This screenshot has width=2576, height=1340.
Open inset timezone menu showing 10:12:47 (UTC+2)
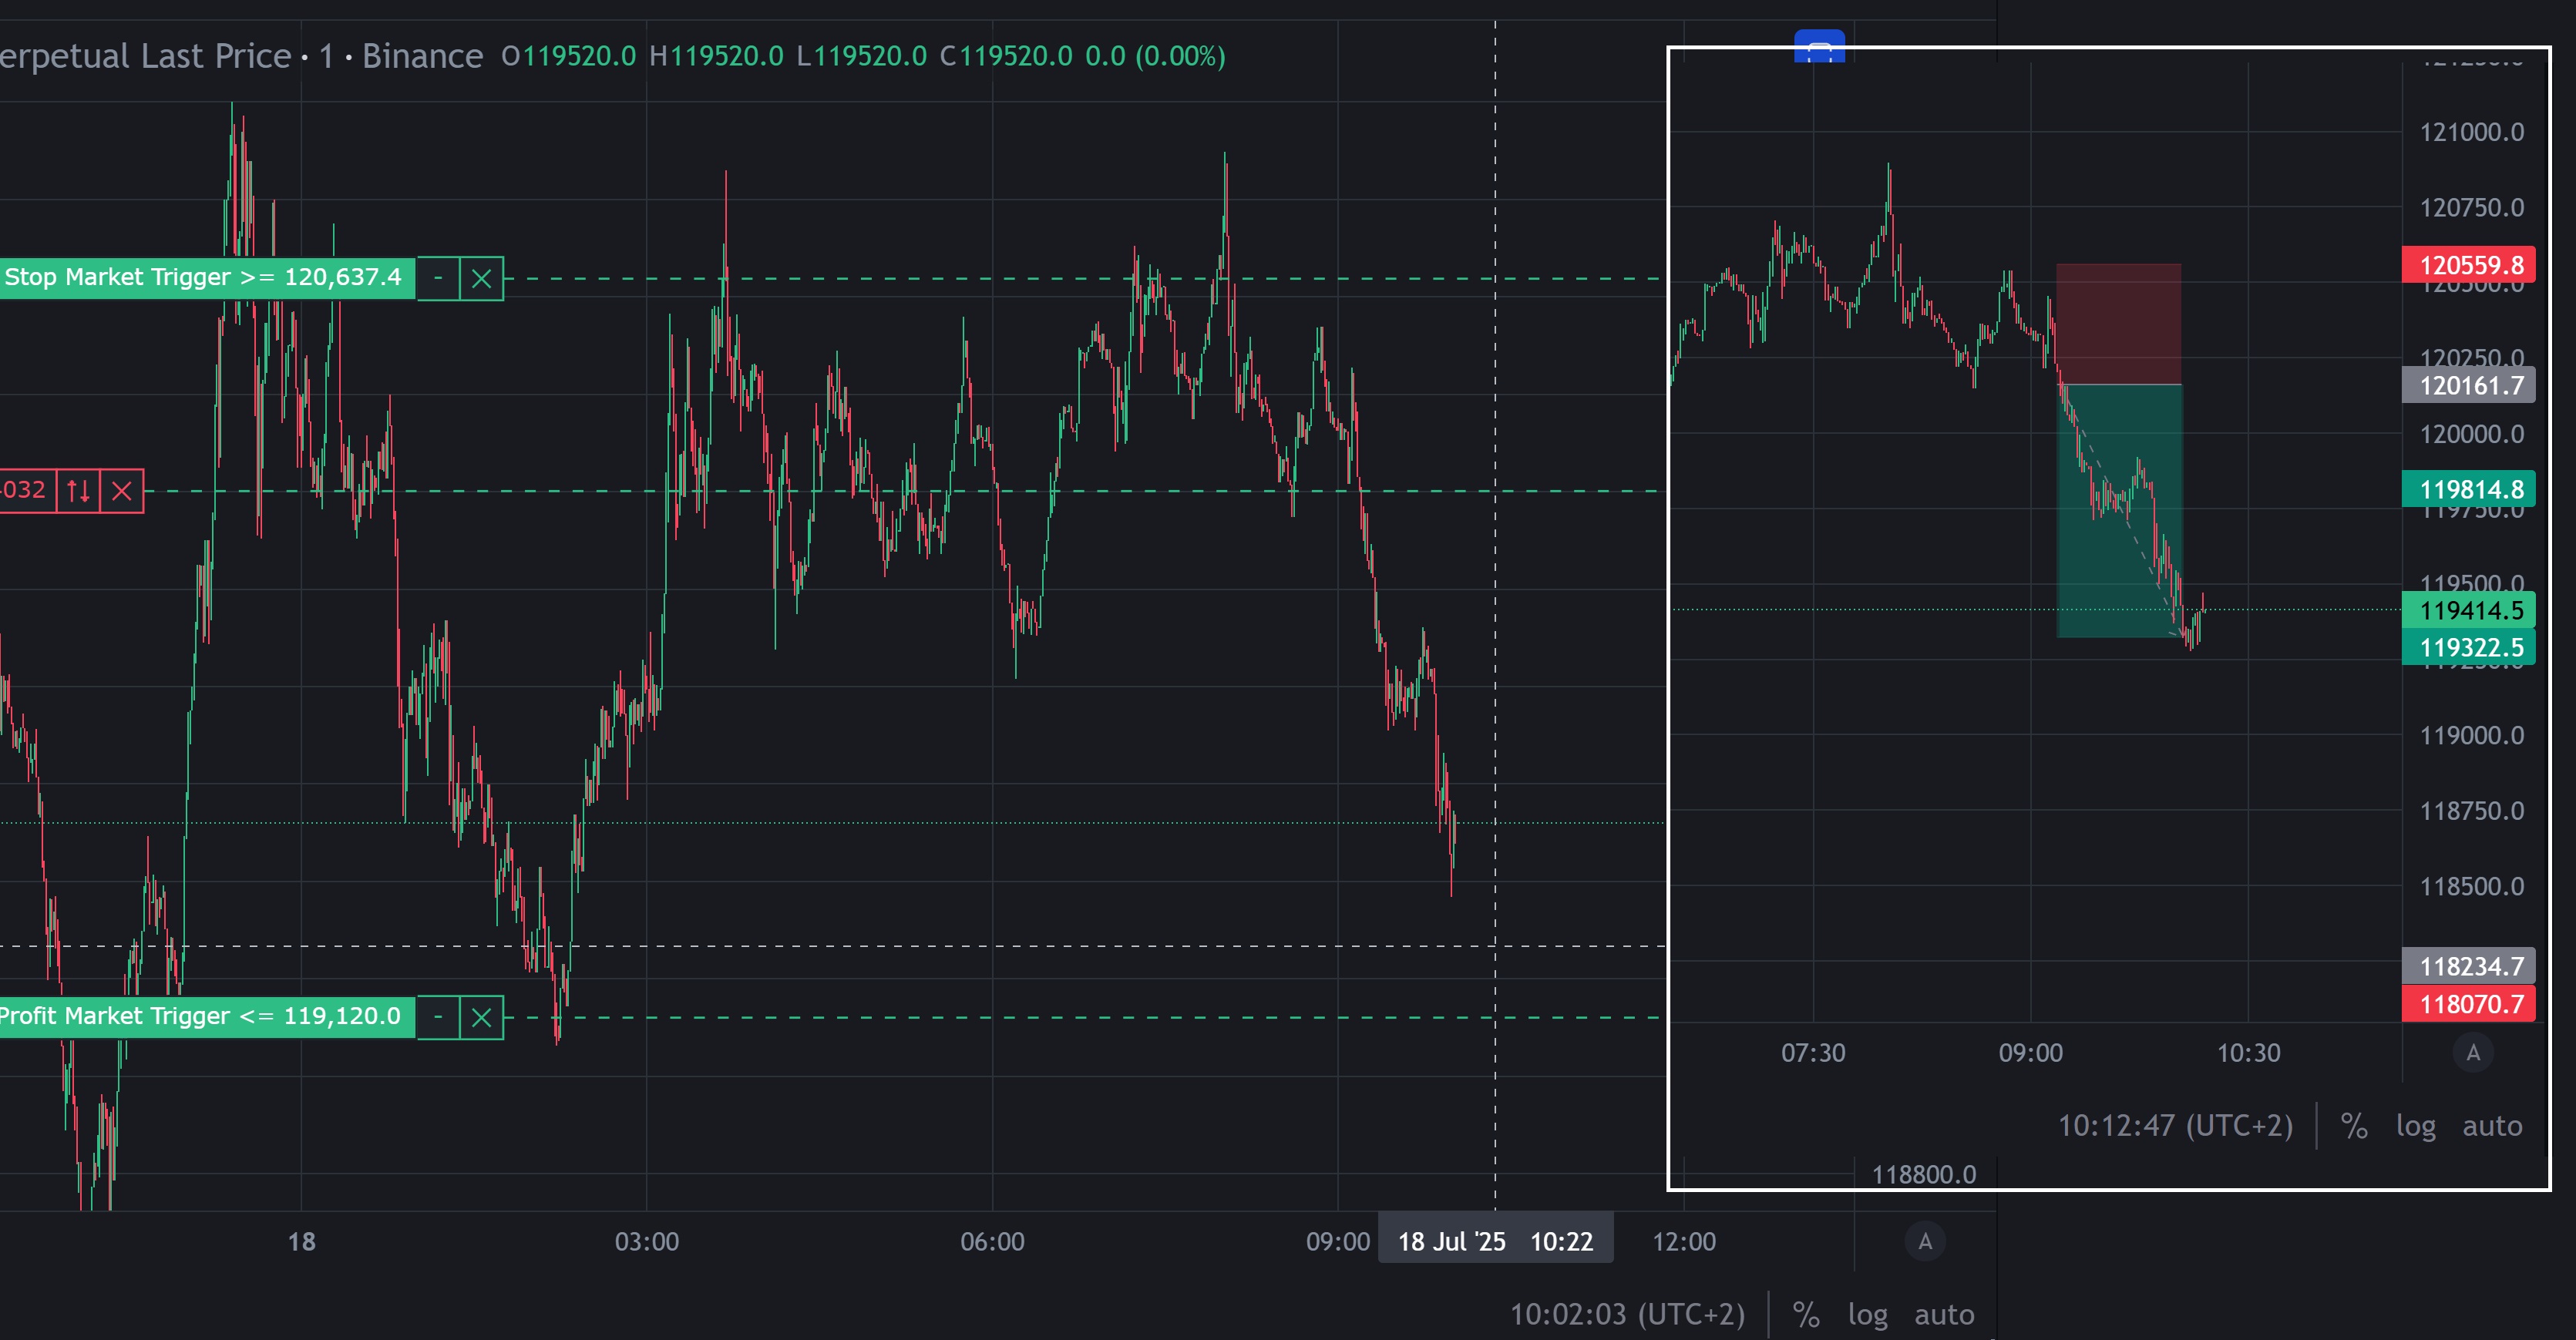click(x=2175, y=1126)
